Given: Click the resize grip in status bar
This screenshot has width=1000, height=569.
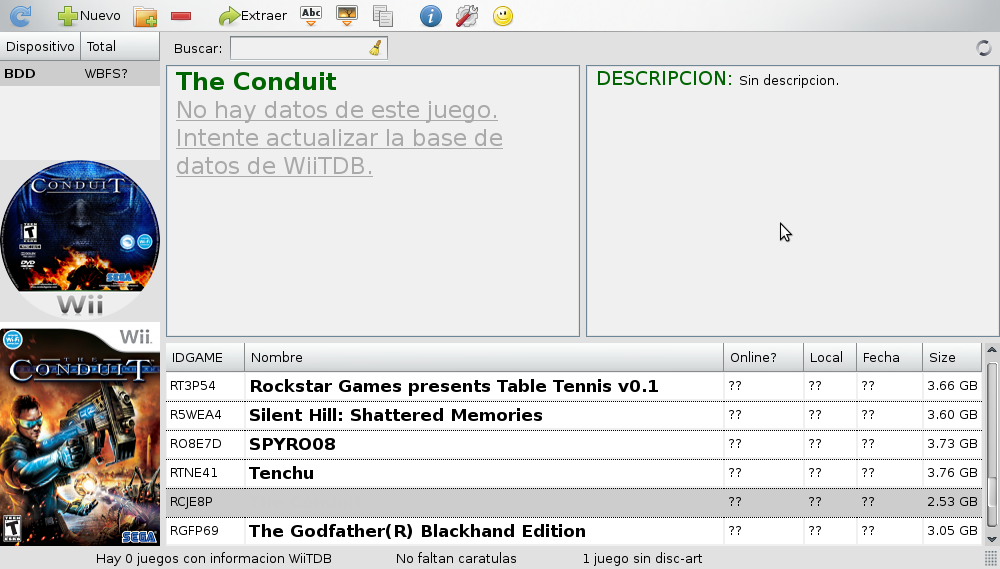Looking at the screenshot, I should (990, 559).
